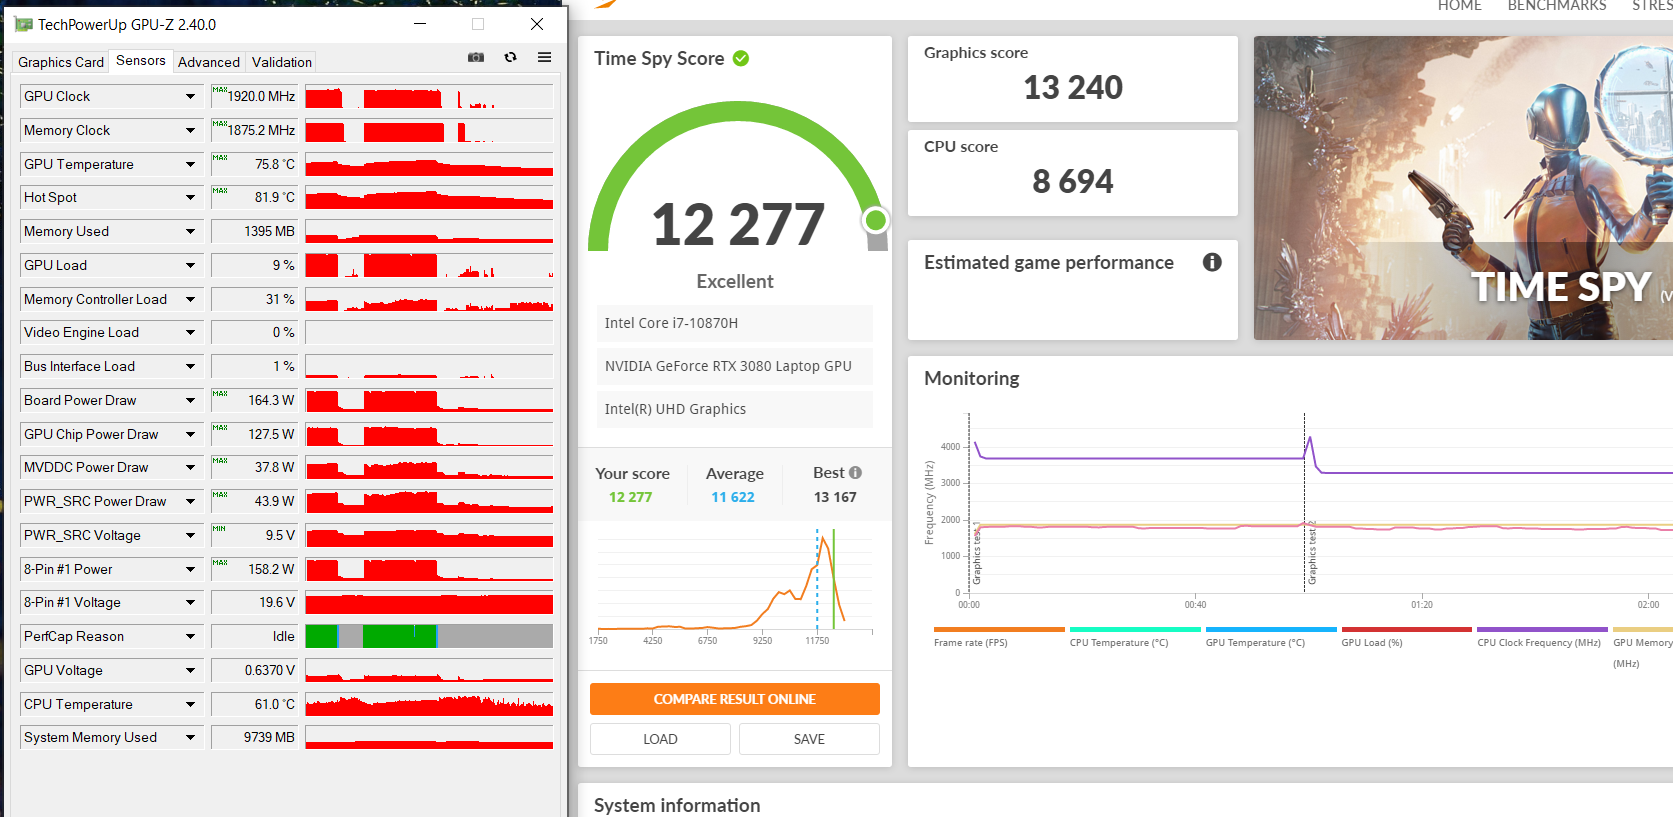Screen dimensions: 1673x817
Task: Click the GPU-Z title bar app icon
Action: [x=23, y=24]
